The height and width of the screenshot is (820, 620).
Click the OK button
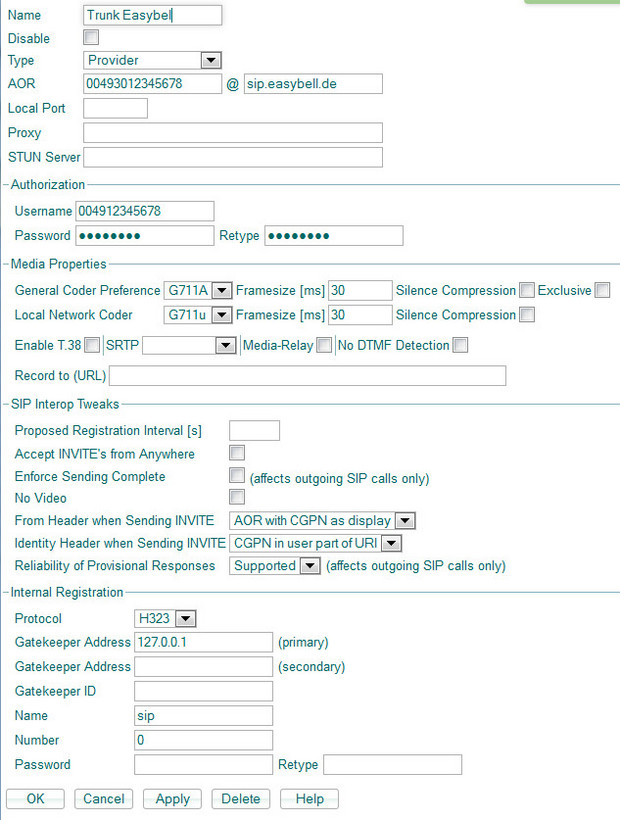pyautogui.click(x=36, y=799)
